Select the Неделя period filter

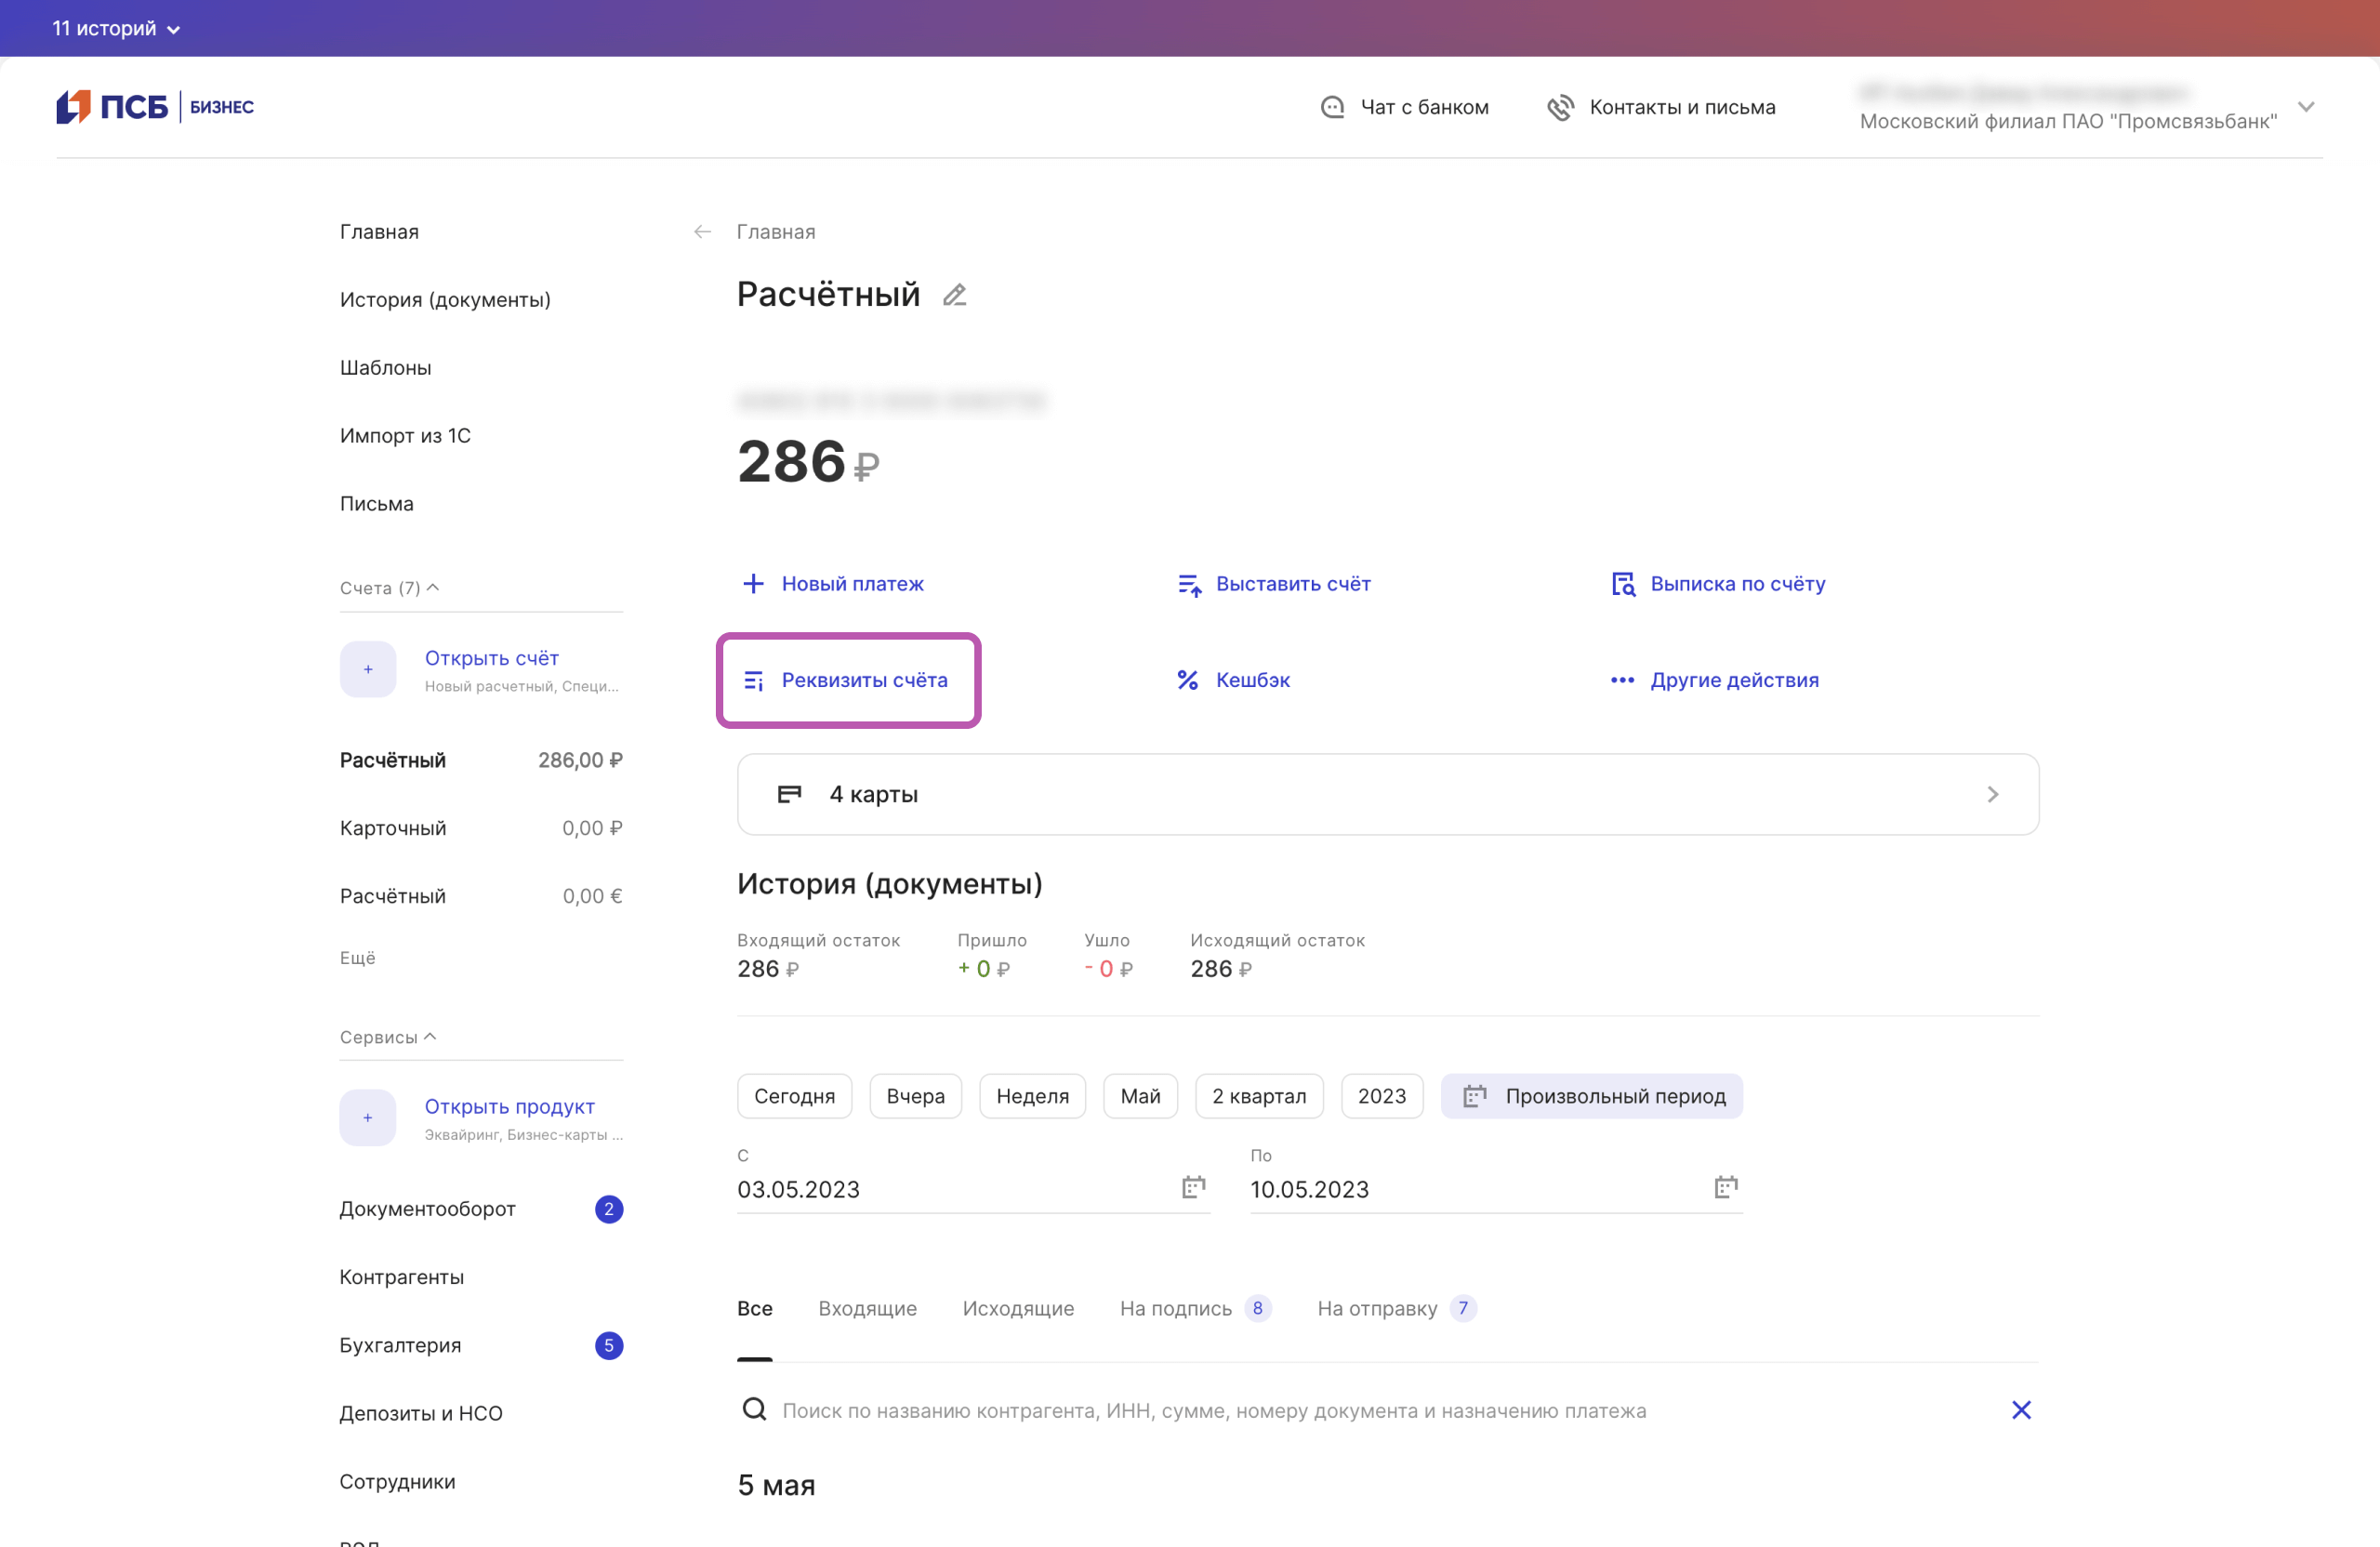tap(1032, 1096)
